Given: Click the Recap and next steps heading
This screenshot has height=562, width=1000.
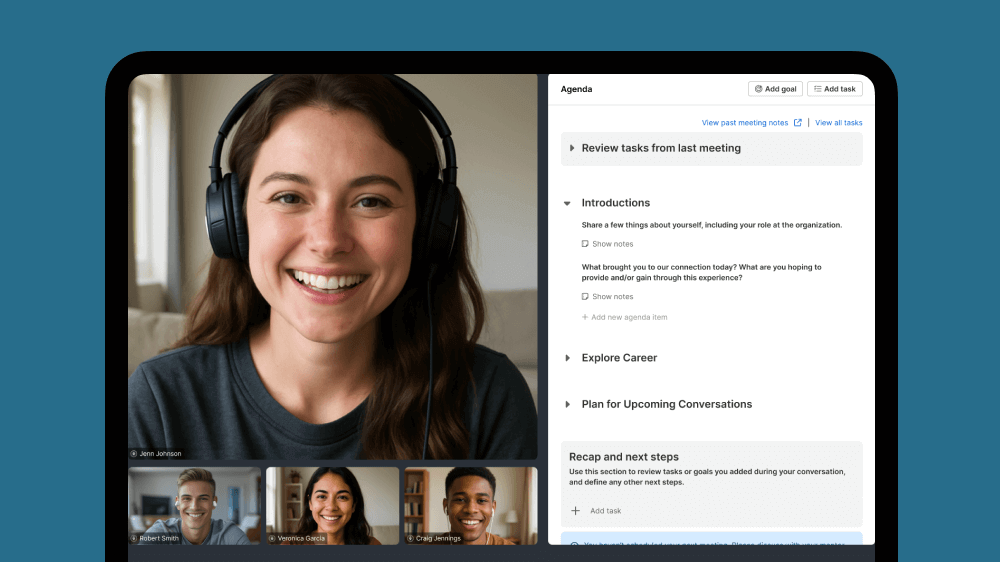Looking at the screenshot, I should pos(624,457).
